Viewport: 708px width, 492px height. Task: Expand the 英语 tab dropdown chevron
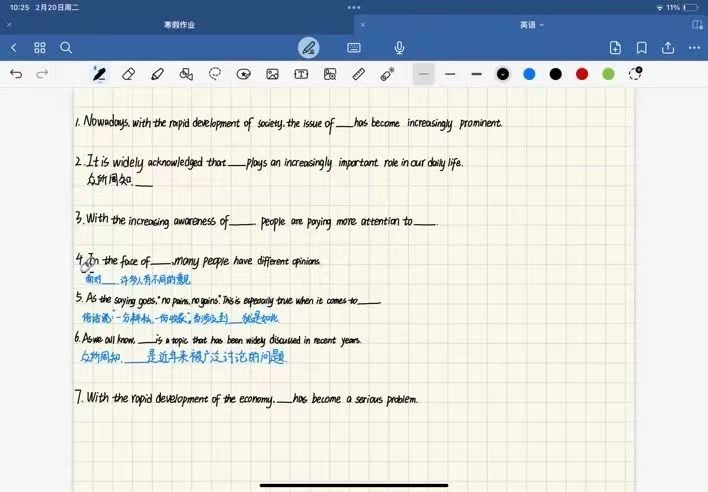(542, 24)
